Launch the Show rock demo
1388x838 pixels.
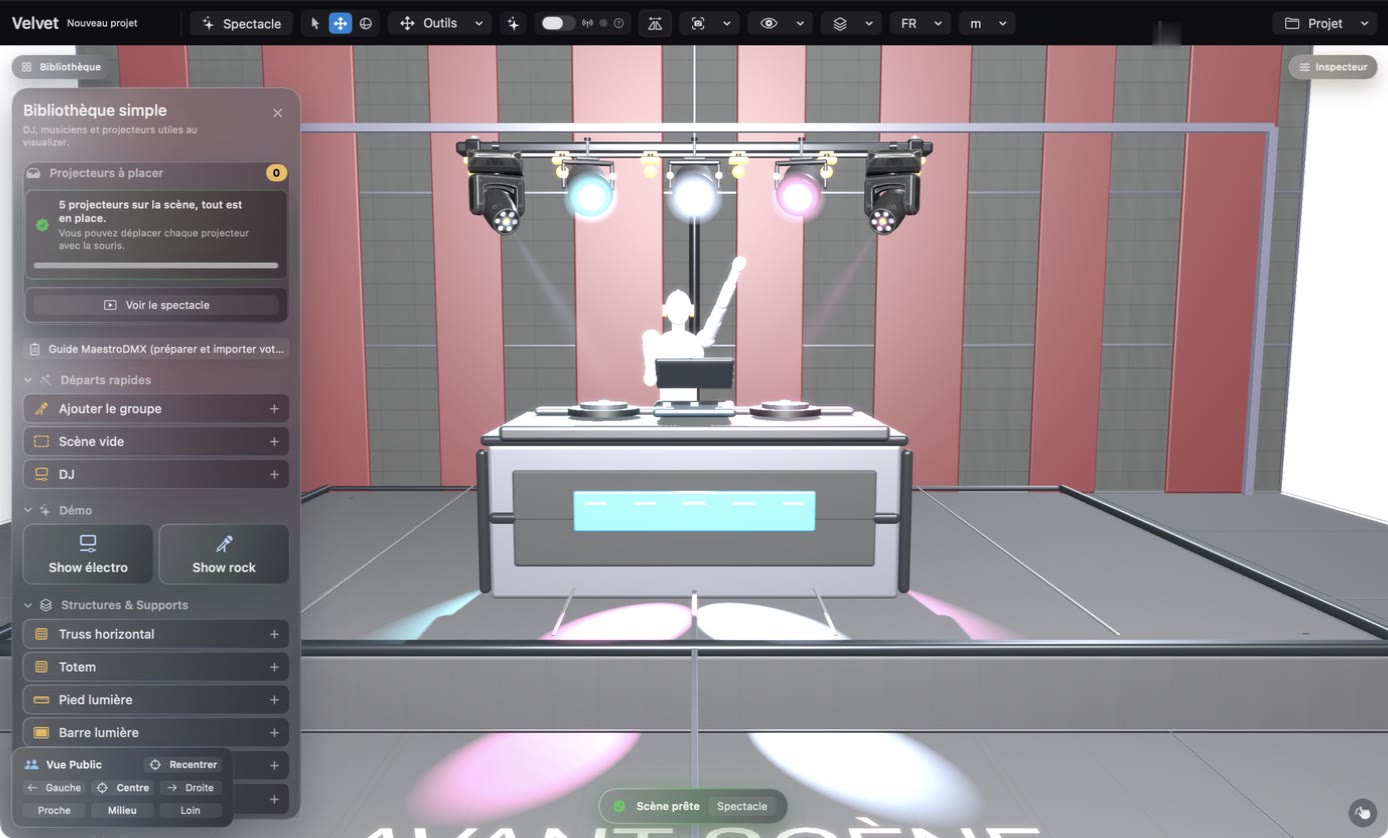[x=224, y=554]
